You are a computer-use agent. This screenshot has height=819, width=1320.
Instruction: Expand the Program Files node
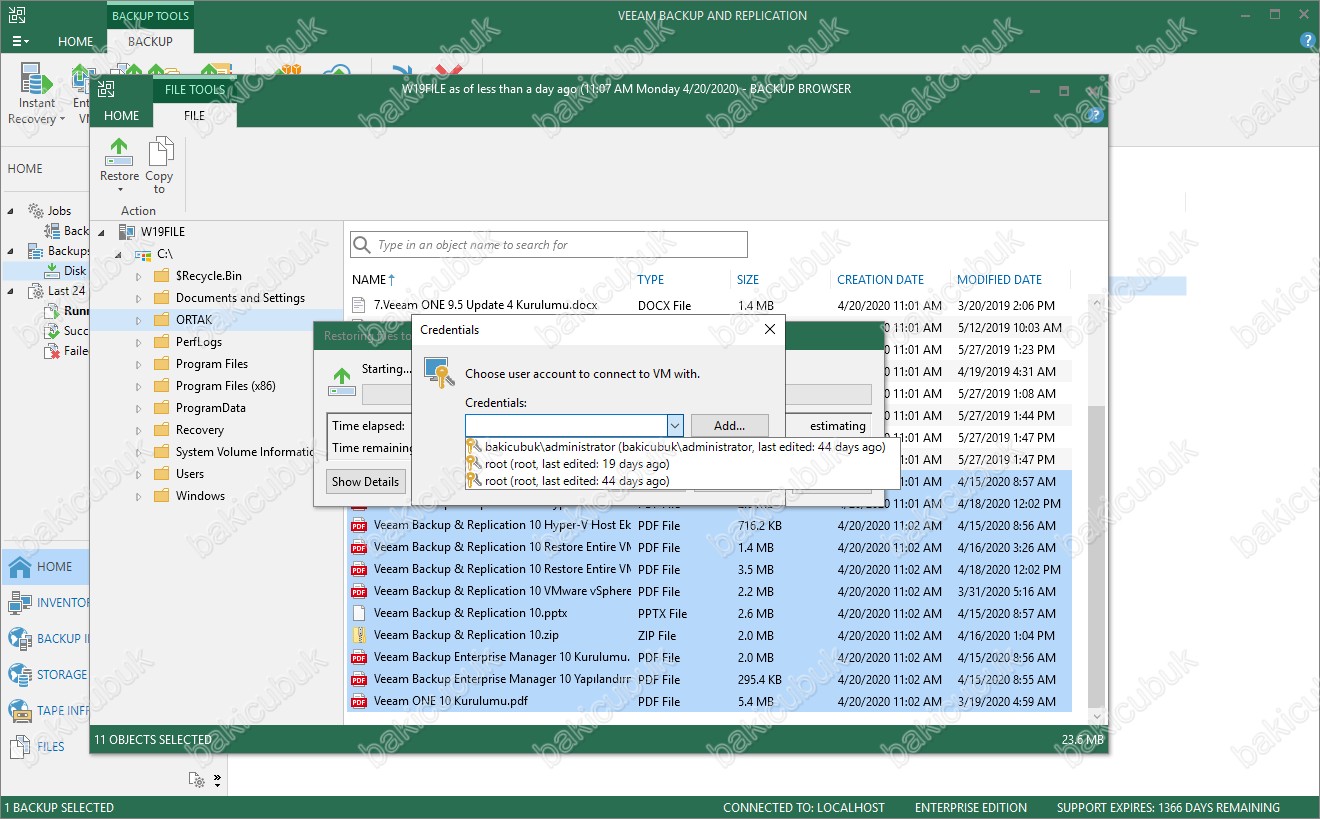click(139, 364)
